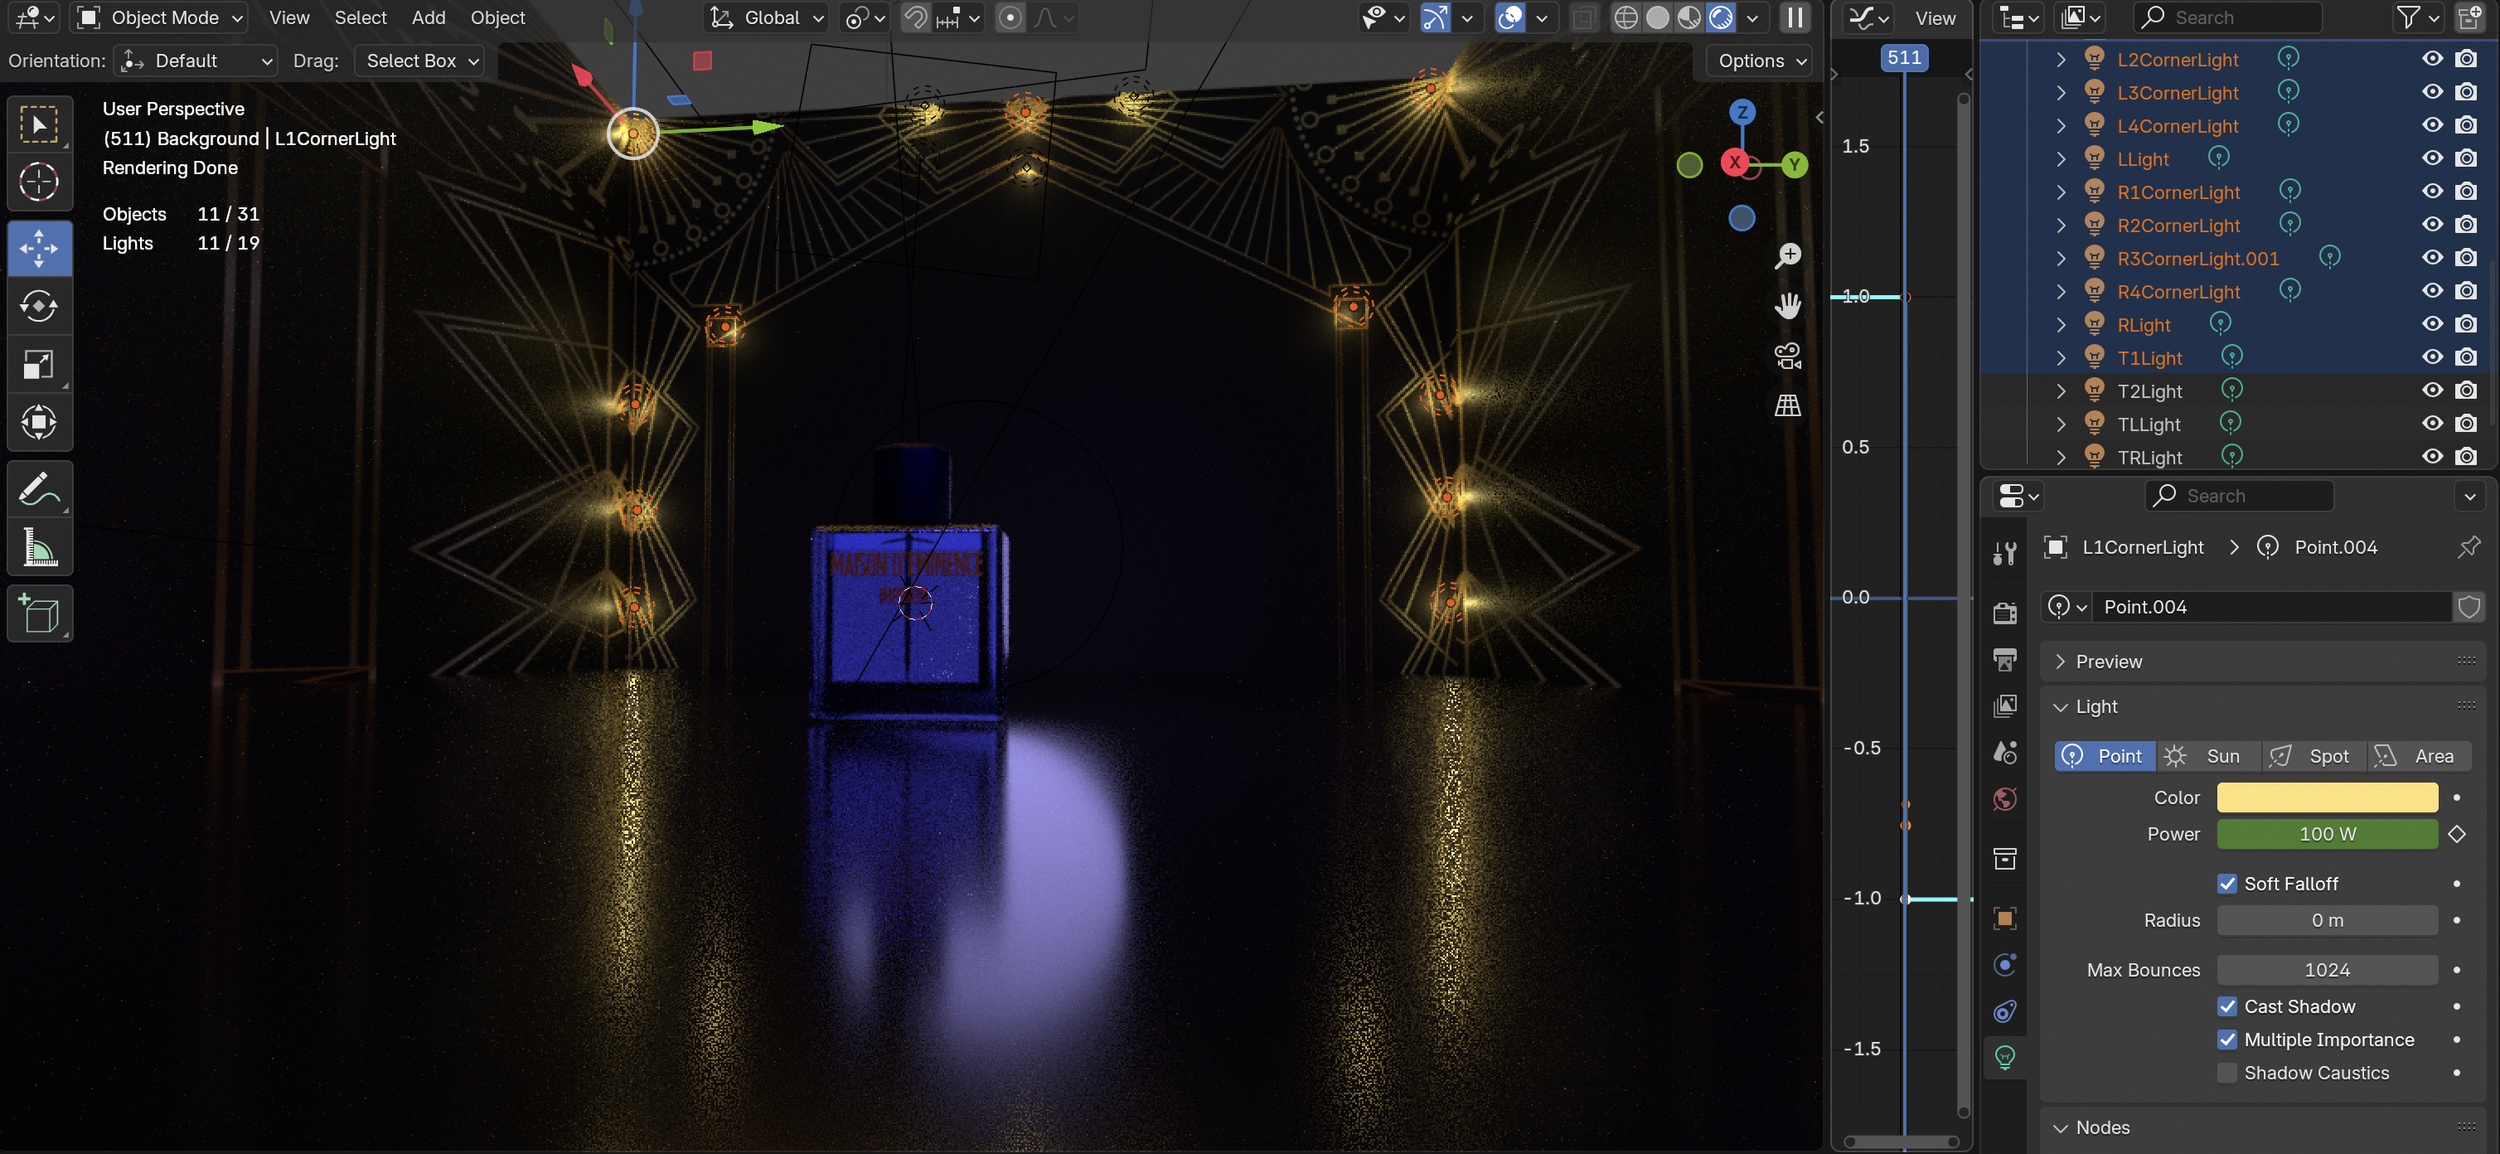The height and width of the screenshot is (1154, 2500).
Task: Open the Add menu
Action: (x=428, y=18)
